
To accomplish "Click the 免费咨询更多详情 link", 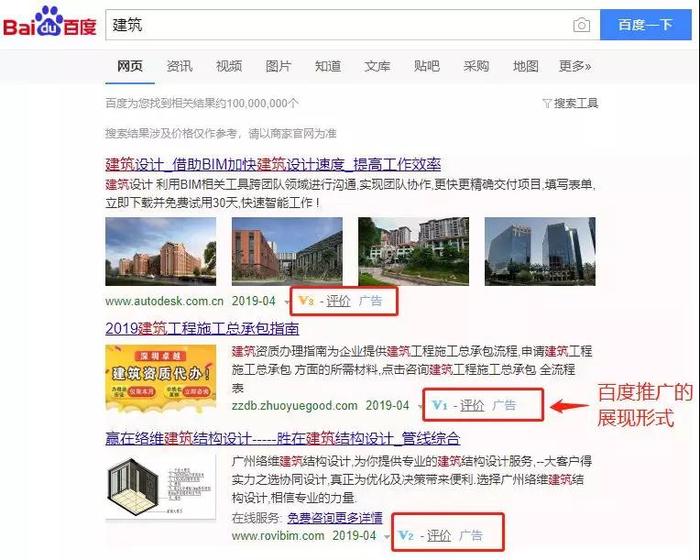I will click(x=335, y=518).
